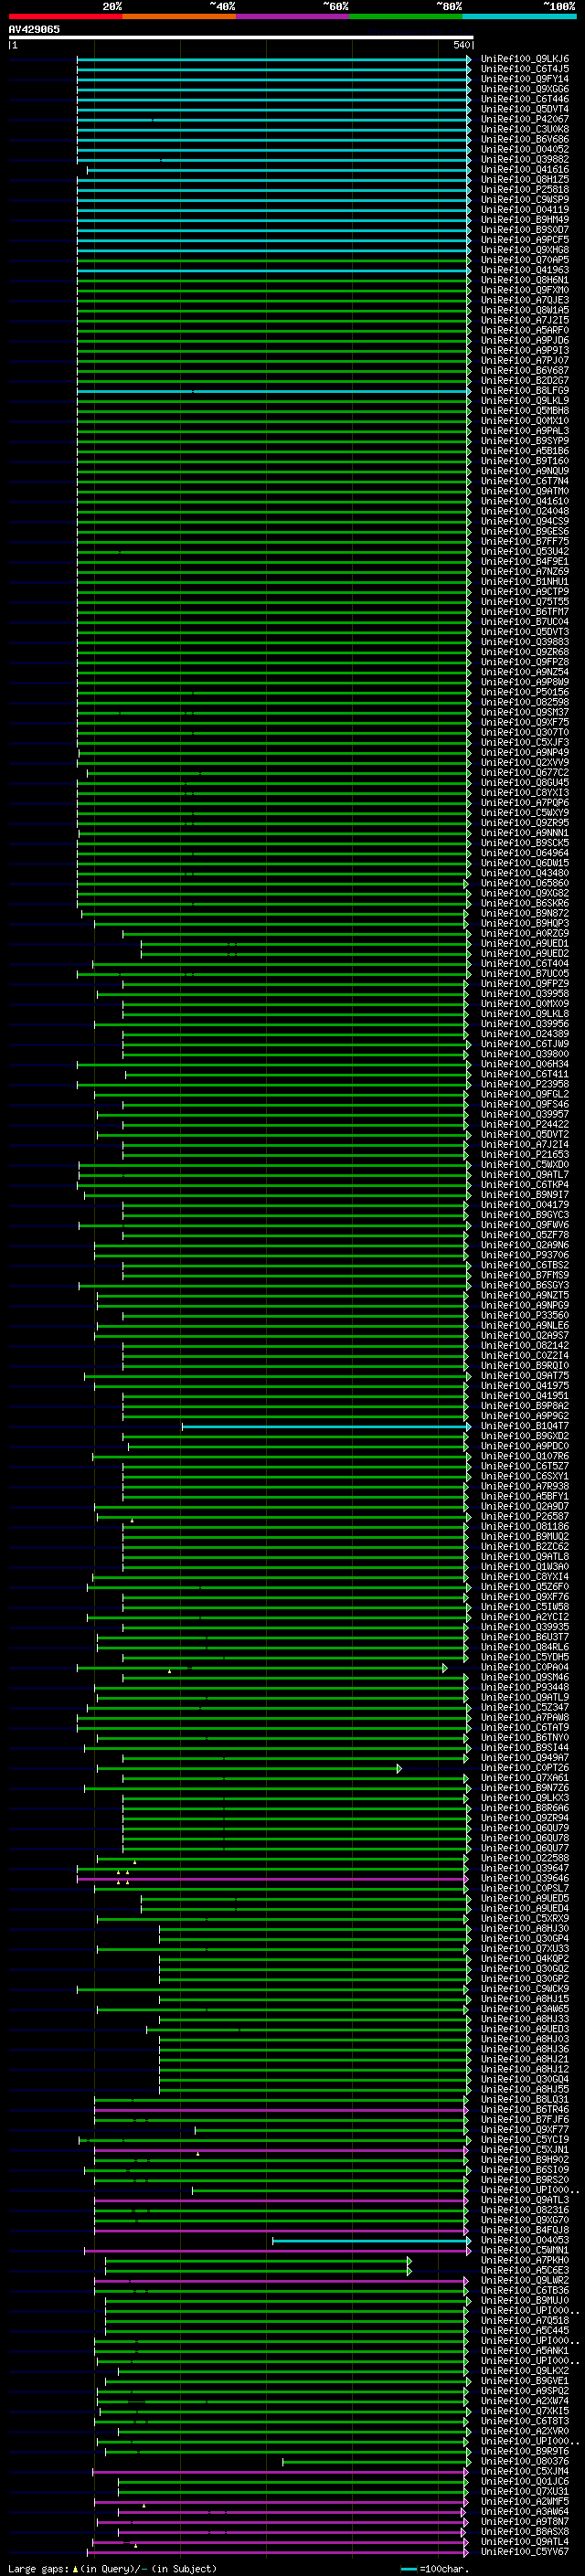Click the UniRef100_P21653 label

click(x=525, y=1155)
